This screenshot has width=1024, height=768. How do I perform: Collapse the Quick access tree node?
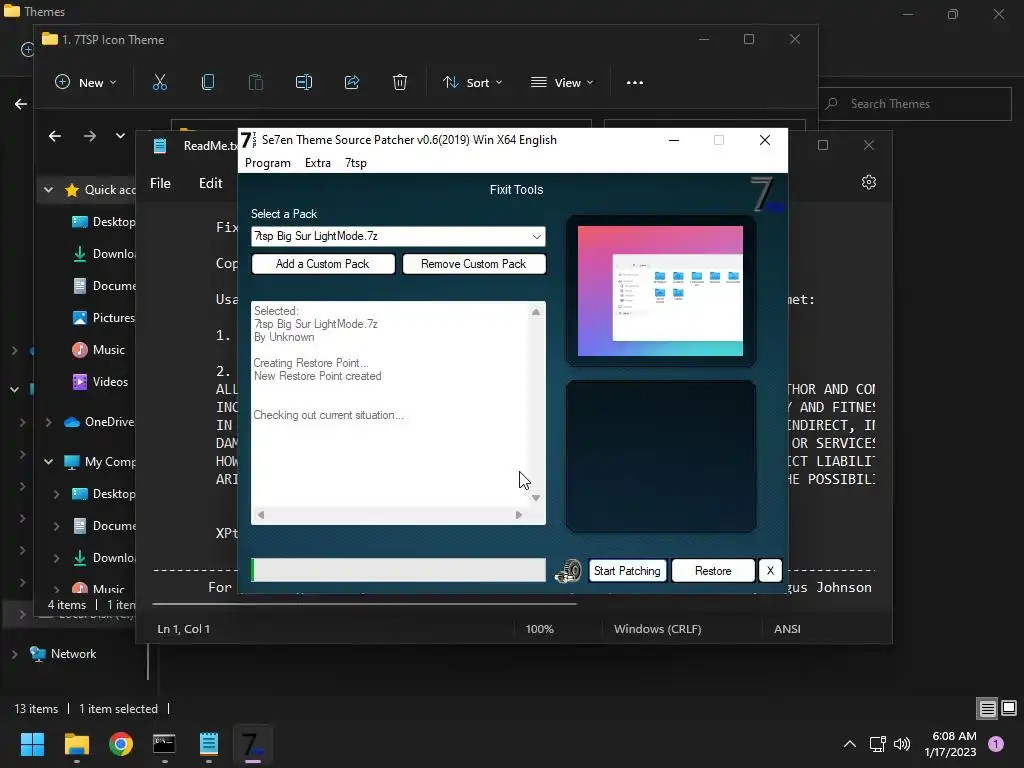pyautogui.click(x=48, y=190)
